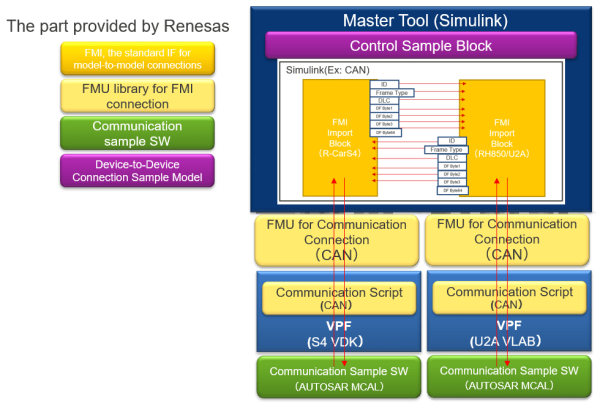Select the FMI Import Block (RH850/U2A)
Image resolution: width=600 pixels, height=407 pixels.
click(x=502, y=138)
